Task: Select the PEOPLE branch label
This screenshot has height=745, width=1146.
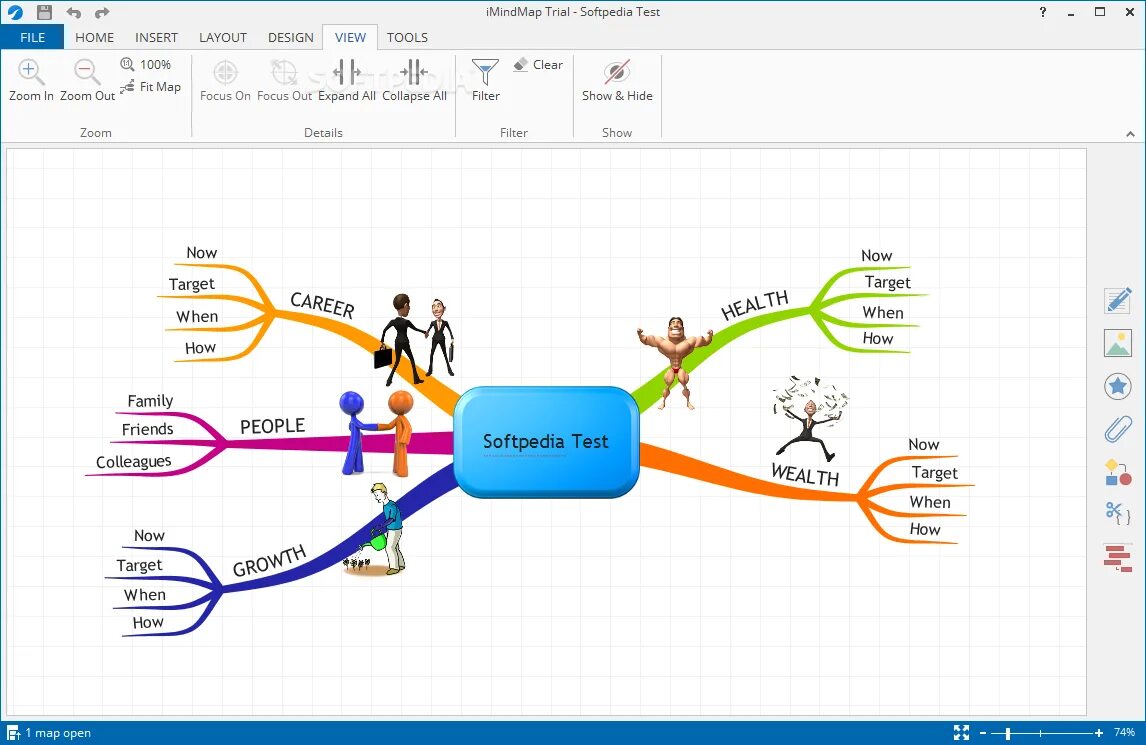Action: coord(272,426)
